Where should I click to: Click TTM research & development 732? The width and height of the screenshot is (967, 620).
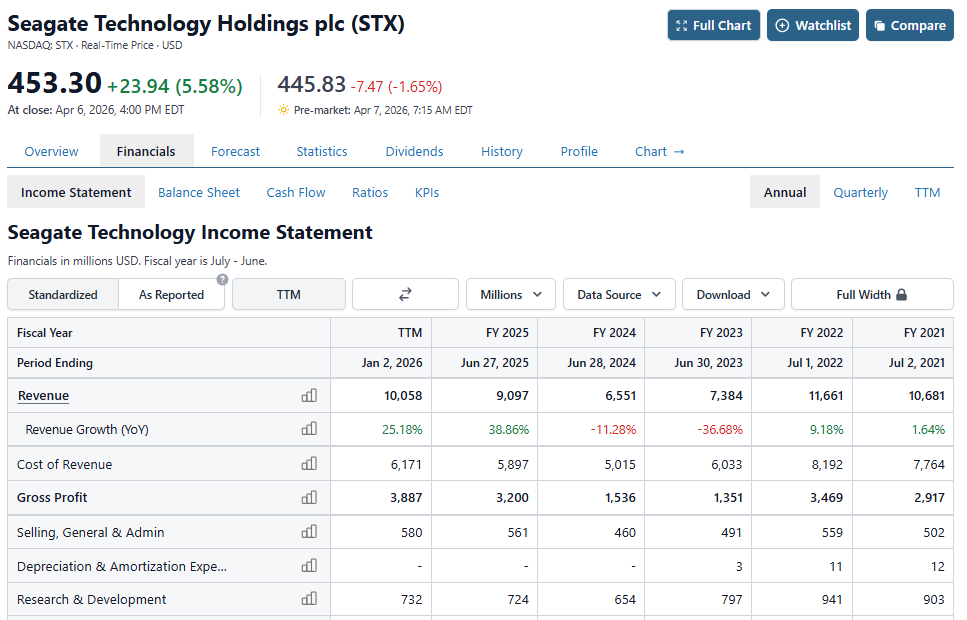[411, 600]
